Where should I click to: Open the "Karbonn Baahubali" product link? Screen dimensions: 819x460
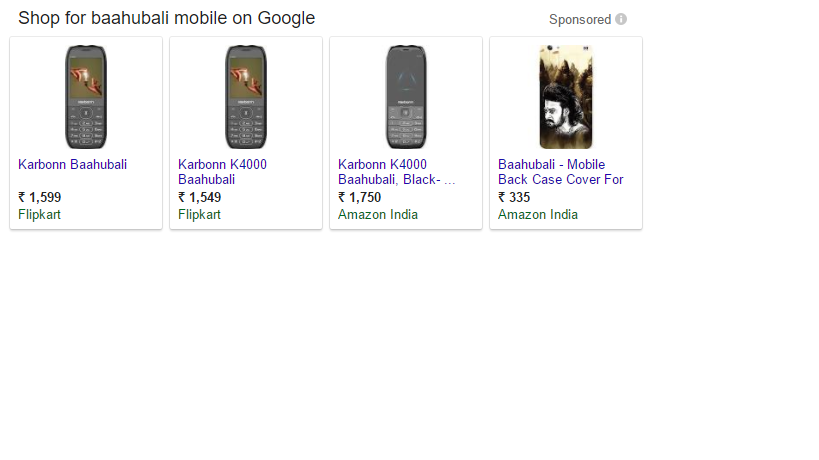click(73, 165)
